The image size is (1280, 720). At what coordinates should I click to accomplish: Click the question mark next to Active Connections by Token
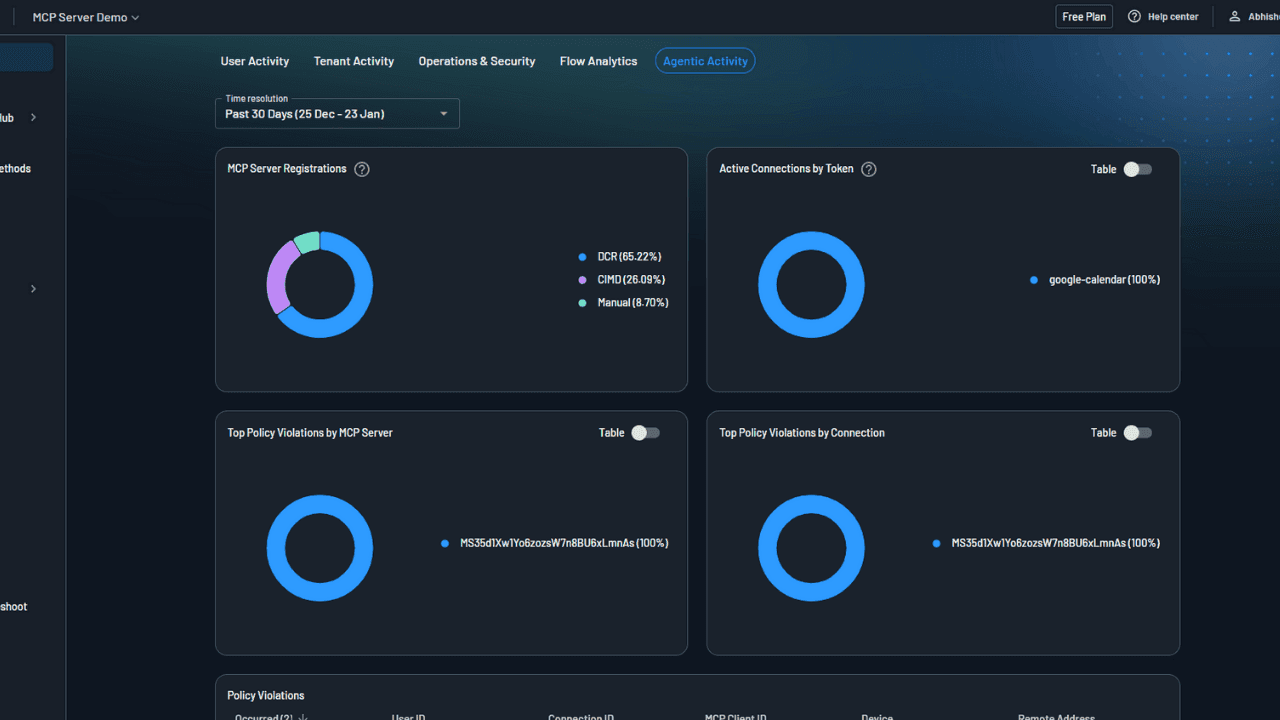pos(868,169)
